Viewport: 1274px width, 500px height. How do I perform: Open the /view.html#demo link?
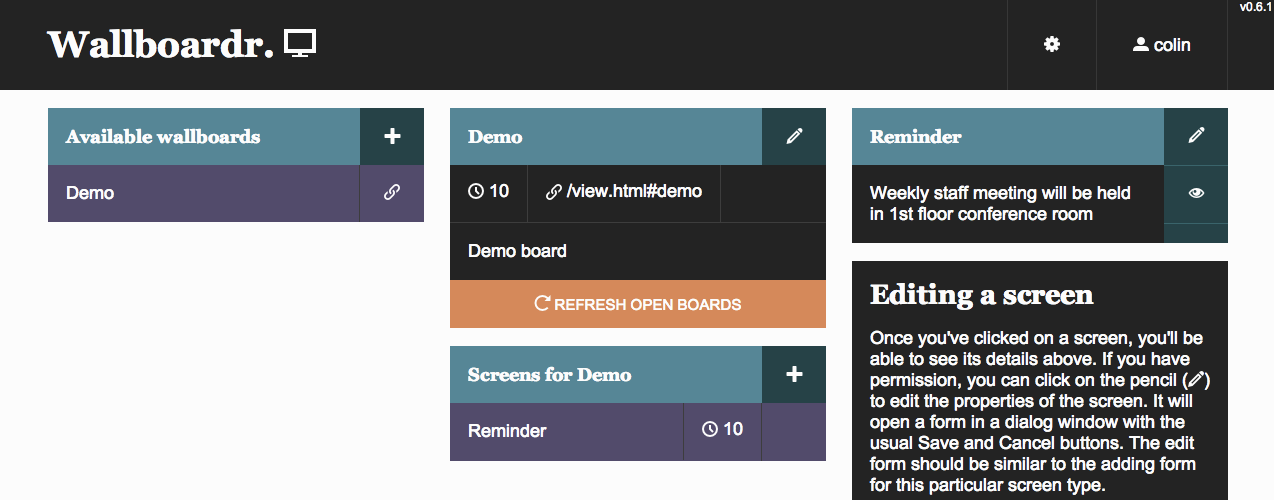(624, 191)
